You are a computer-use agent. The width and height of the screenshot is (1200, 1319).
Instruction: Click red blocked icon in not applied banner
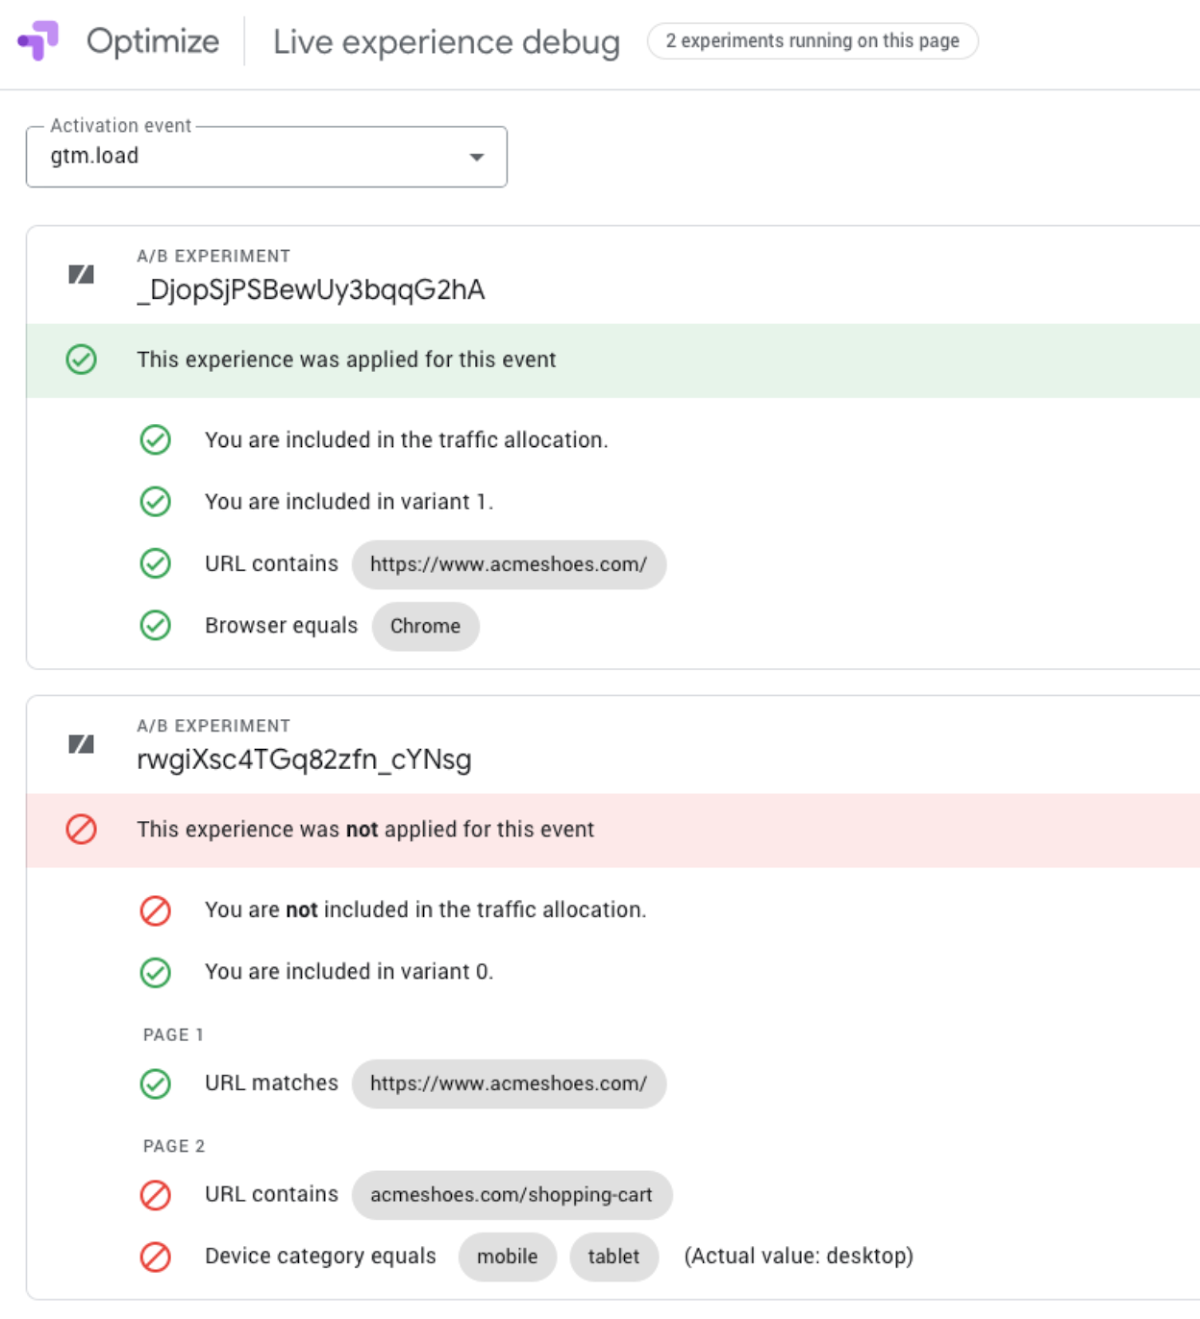click(81, 829)
